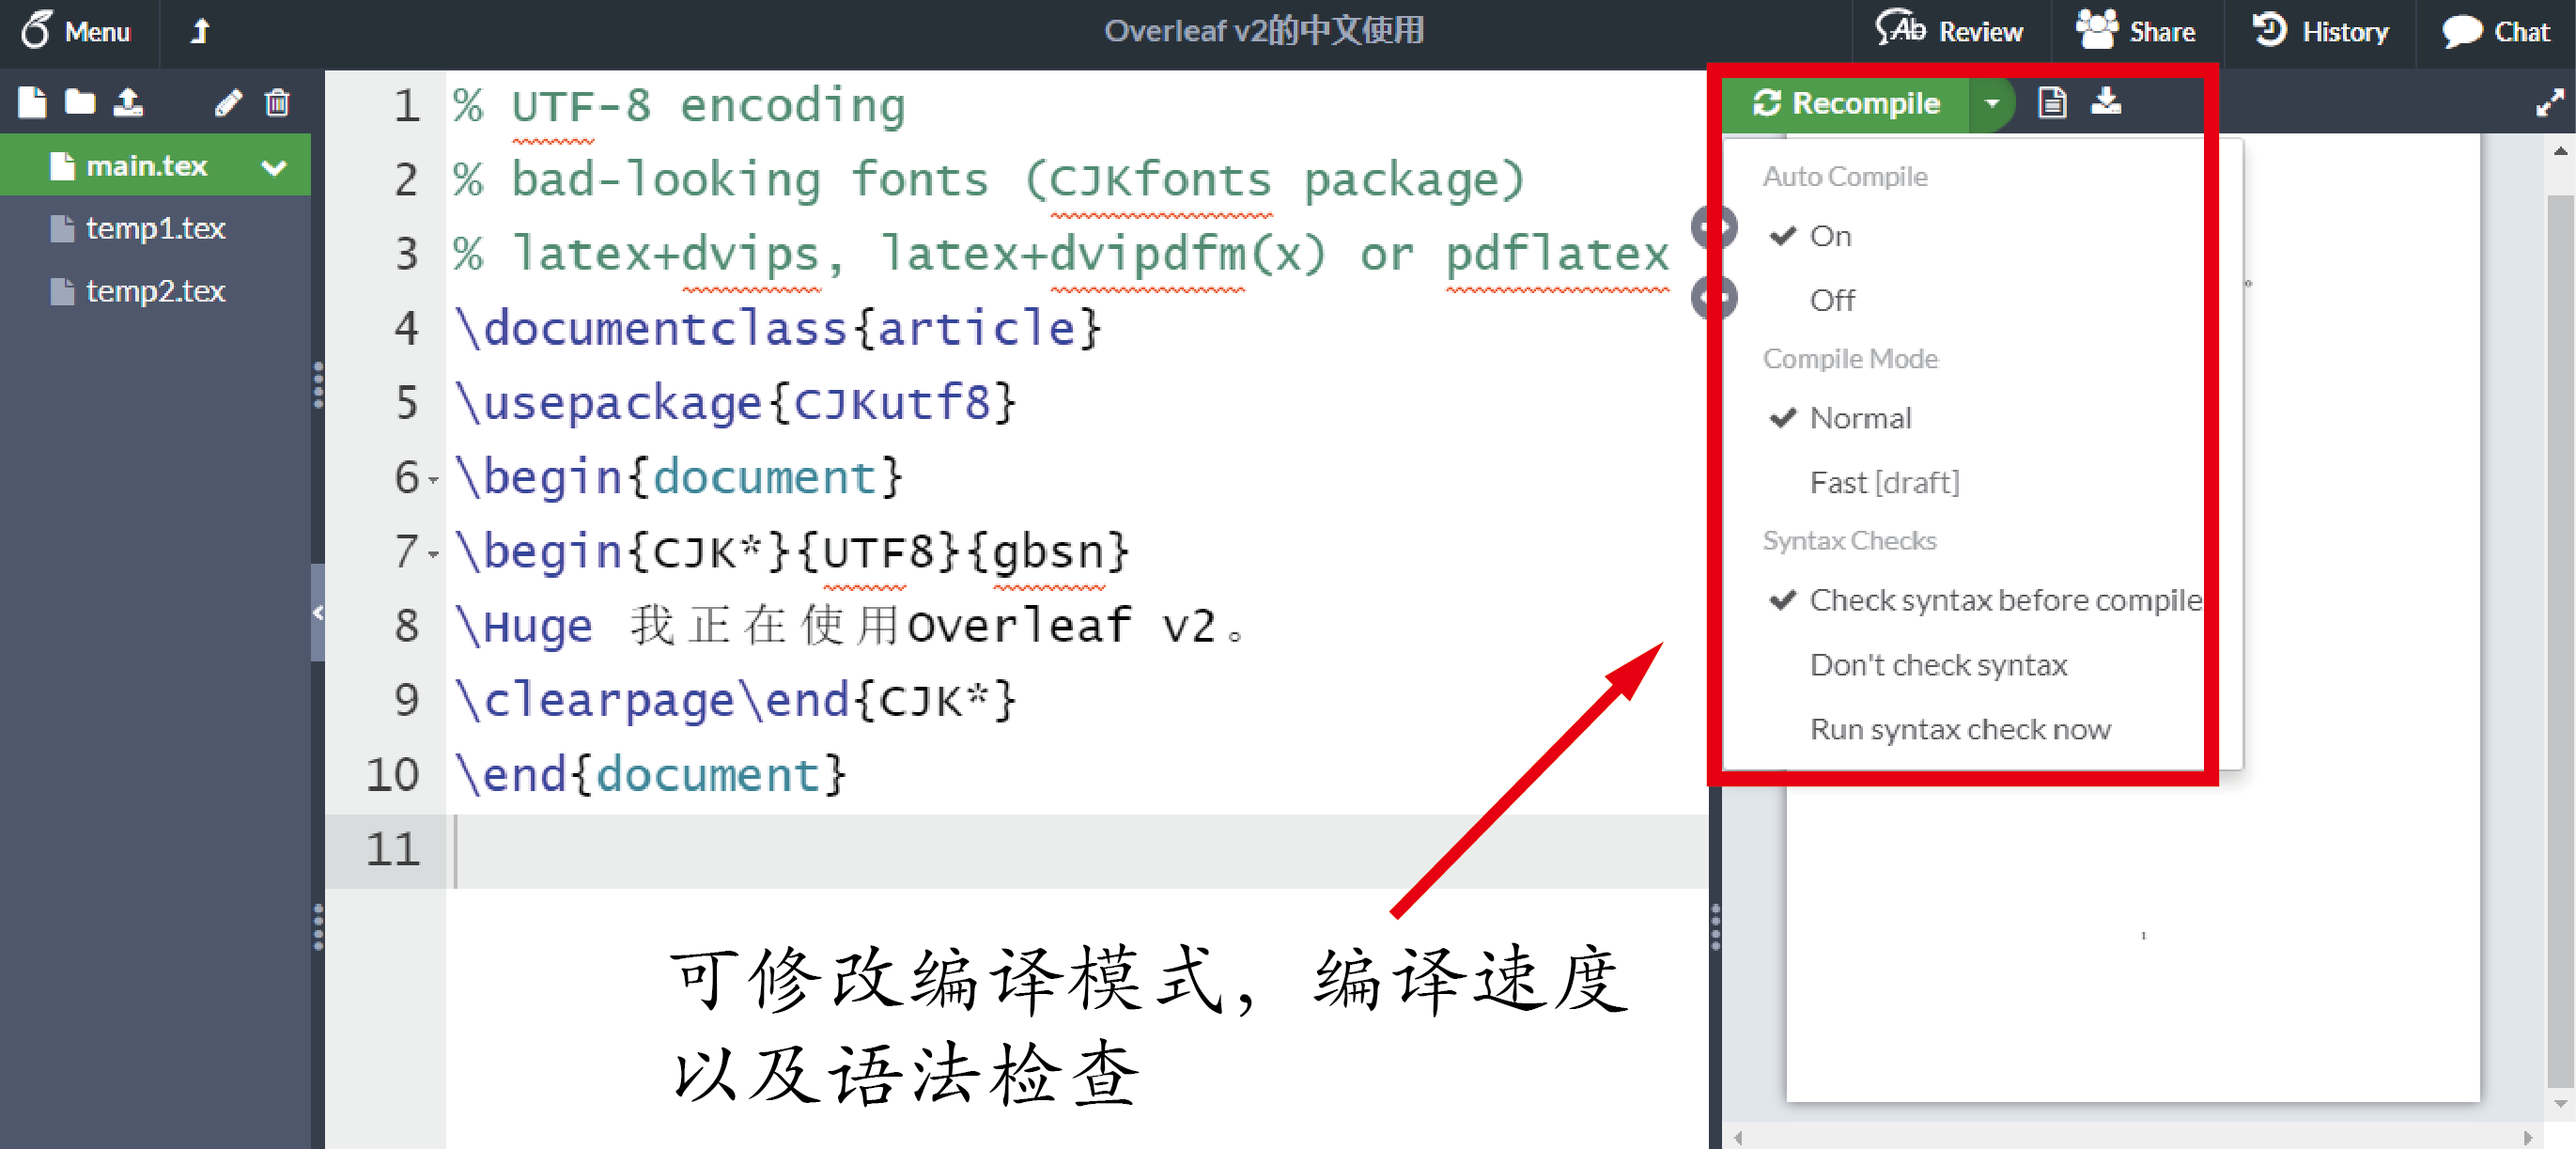
Task: Click the project title Overleaf v2的中文使用
Action: (x=1264, y=31)
